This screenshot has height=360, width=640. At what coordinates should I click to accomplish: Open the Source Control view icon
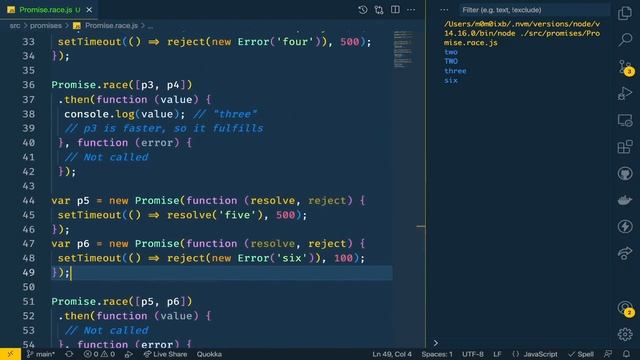pos(625,67)
